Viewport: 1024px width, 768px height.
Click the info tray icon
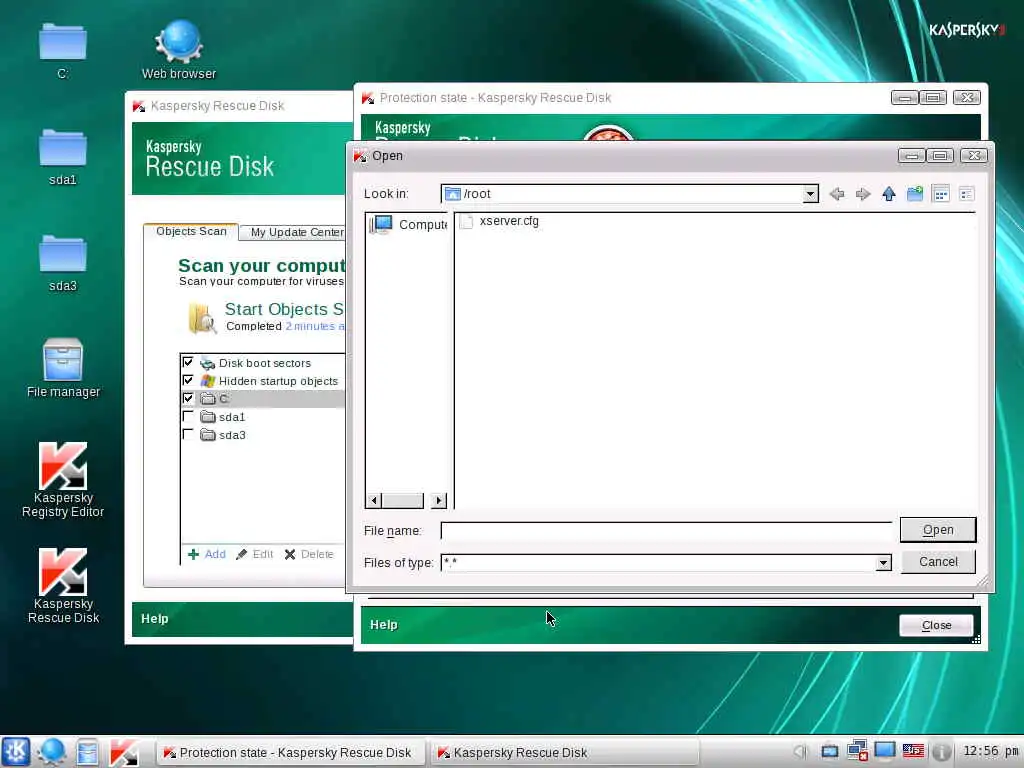pos(941,752)
